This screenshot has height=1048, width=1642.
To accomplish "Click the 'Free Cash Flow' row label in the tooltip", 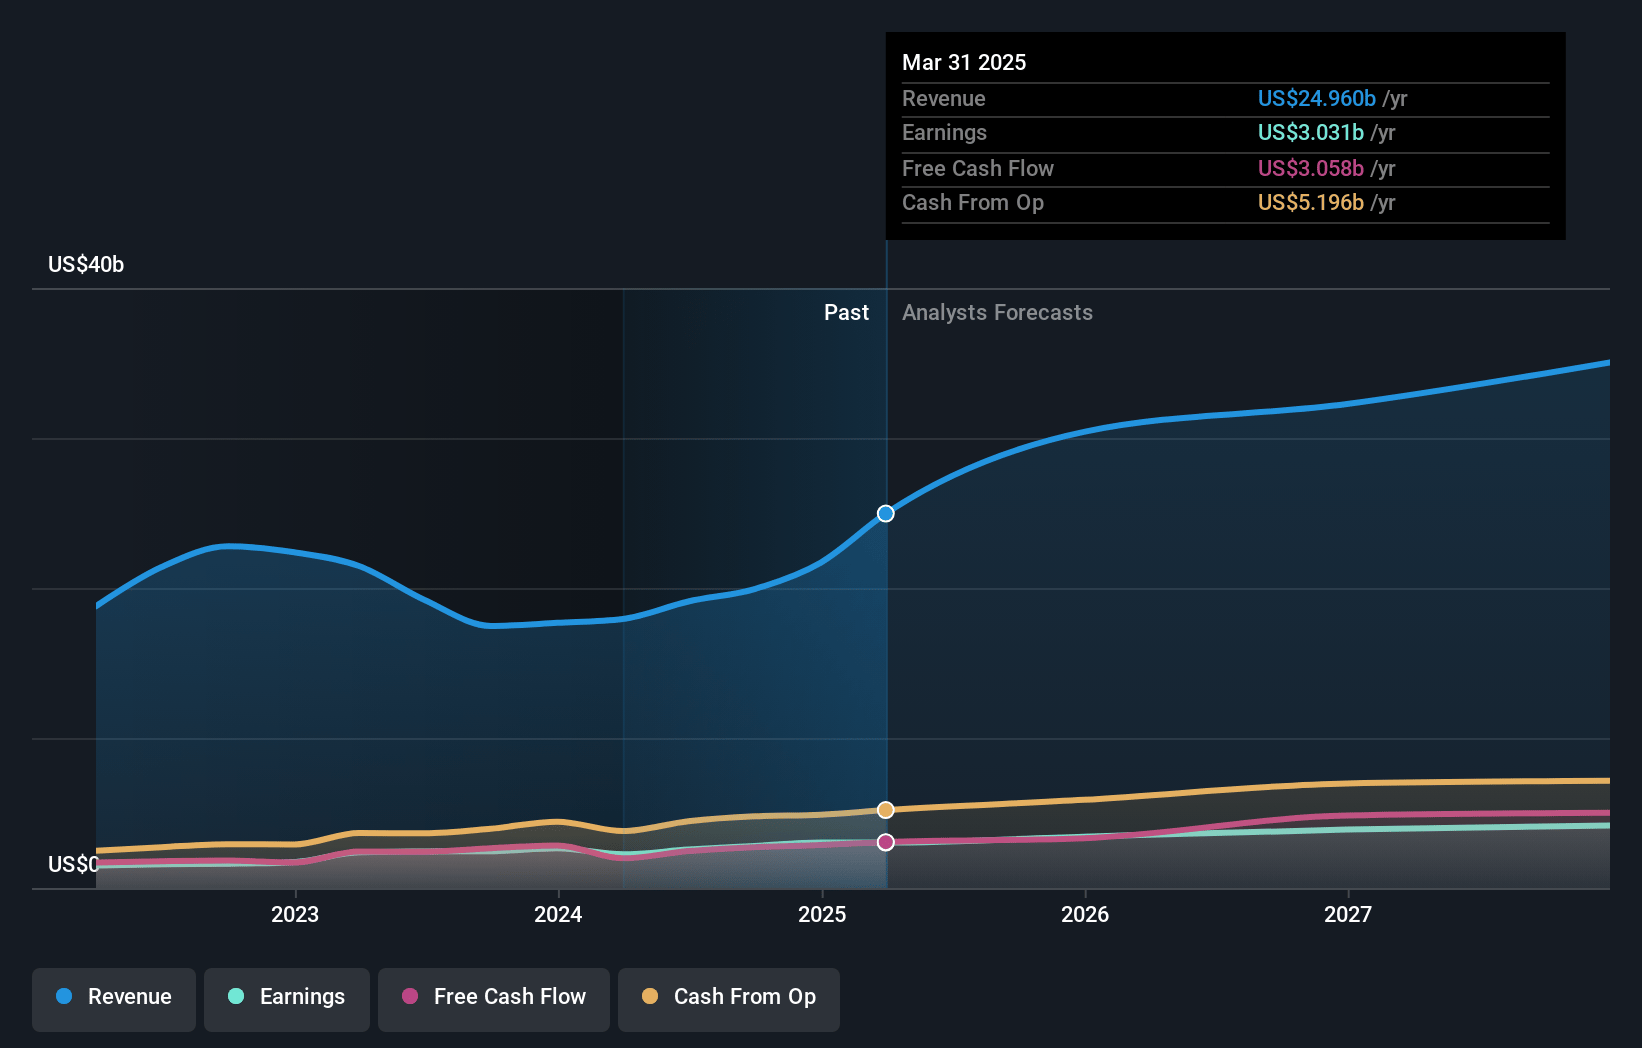I will pyautogui.click(x=978, y=168).
